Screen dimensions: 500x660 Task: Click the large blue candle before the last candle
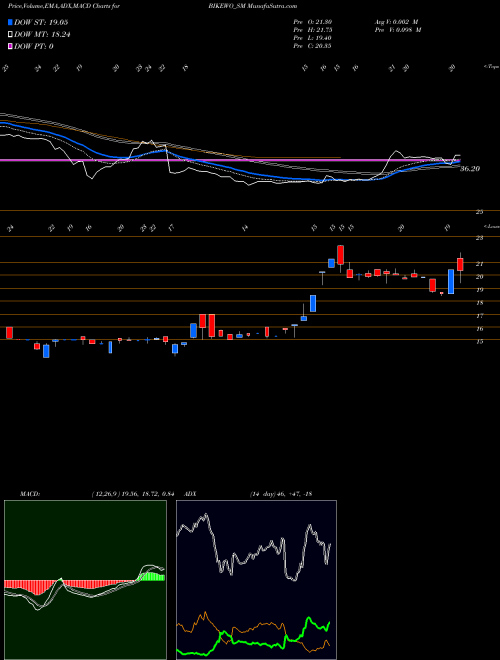[451, 282]
